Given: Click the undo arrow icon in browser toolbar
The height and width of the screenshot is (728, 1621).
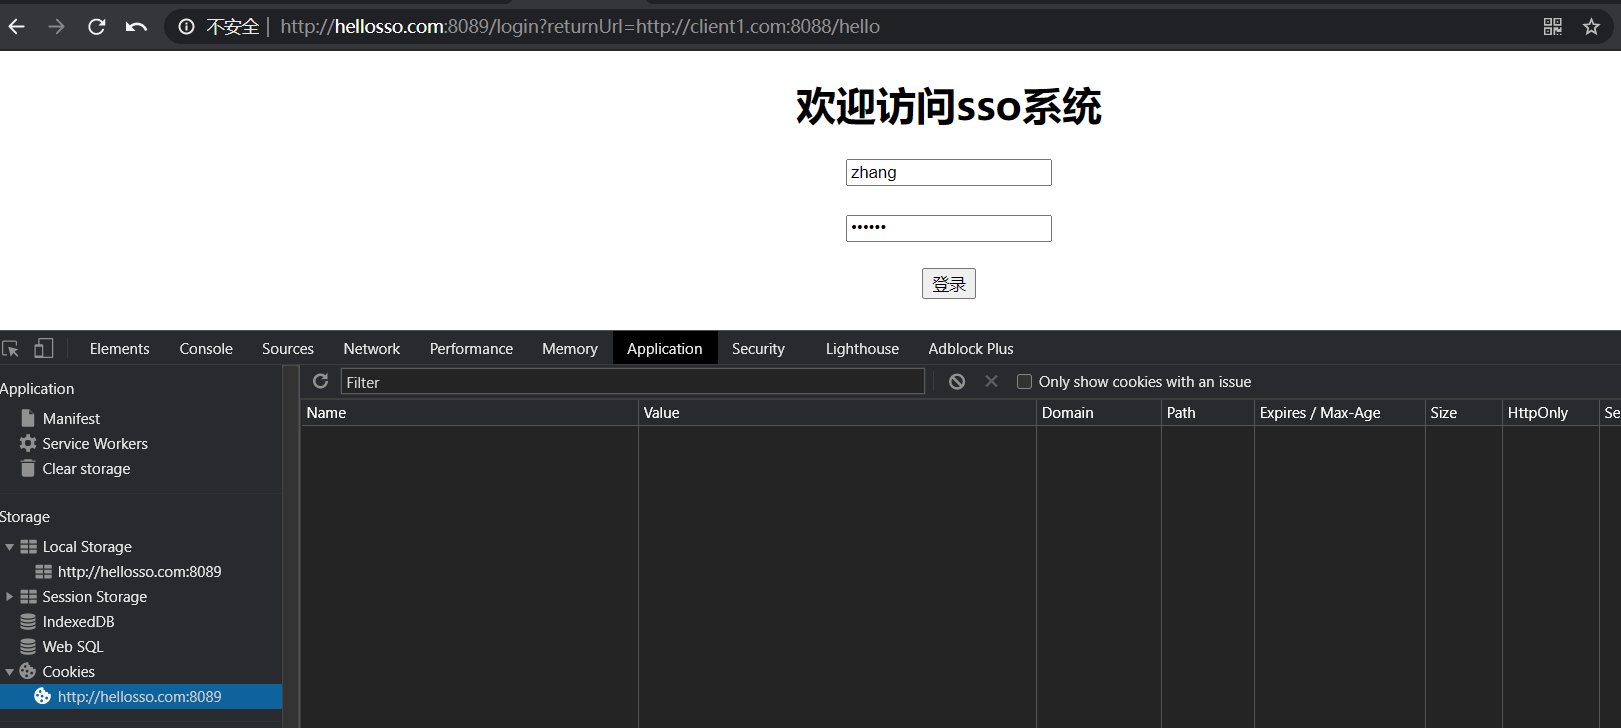Looking at the screenshot, I should tap(136, 27).
